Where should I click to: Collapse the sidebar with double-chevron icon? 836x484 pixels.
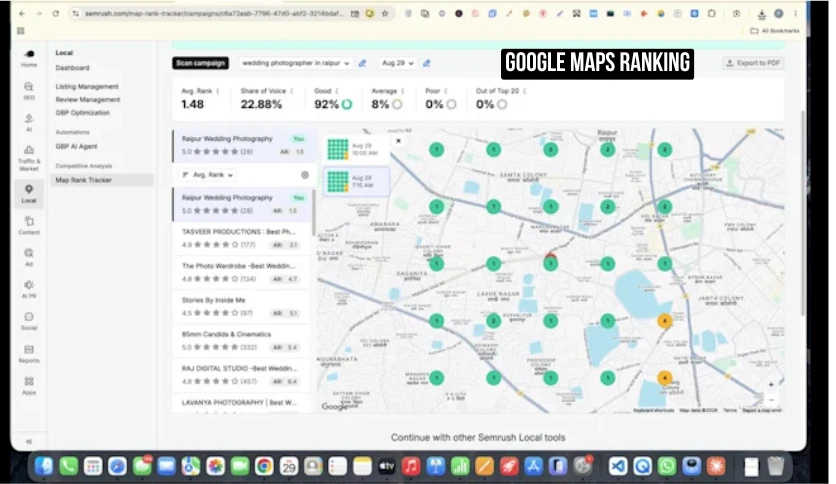click(29, 441)
